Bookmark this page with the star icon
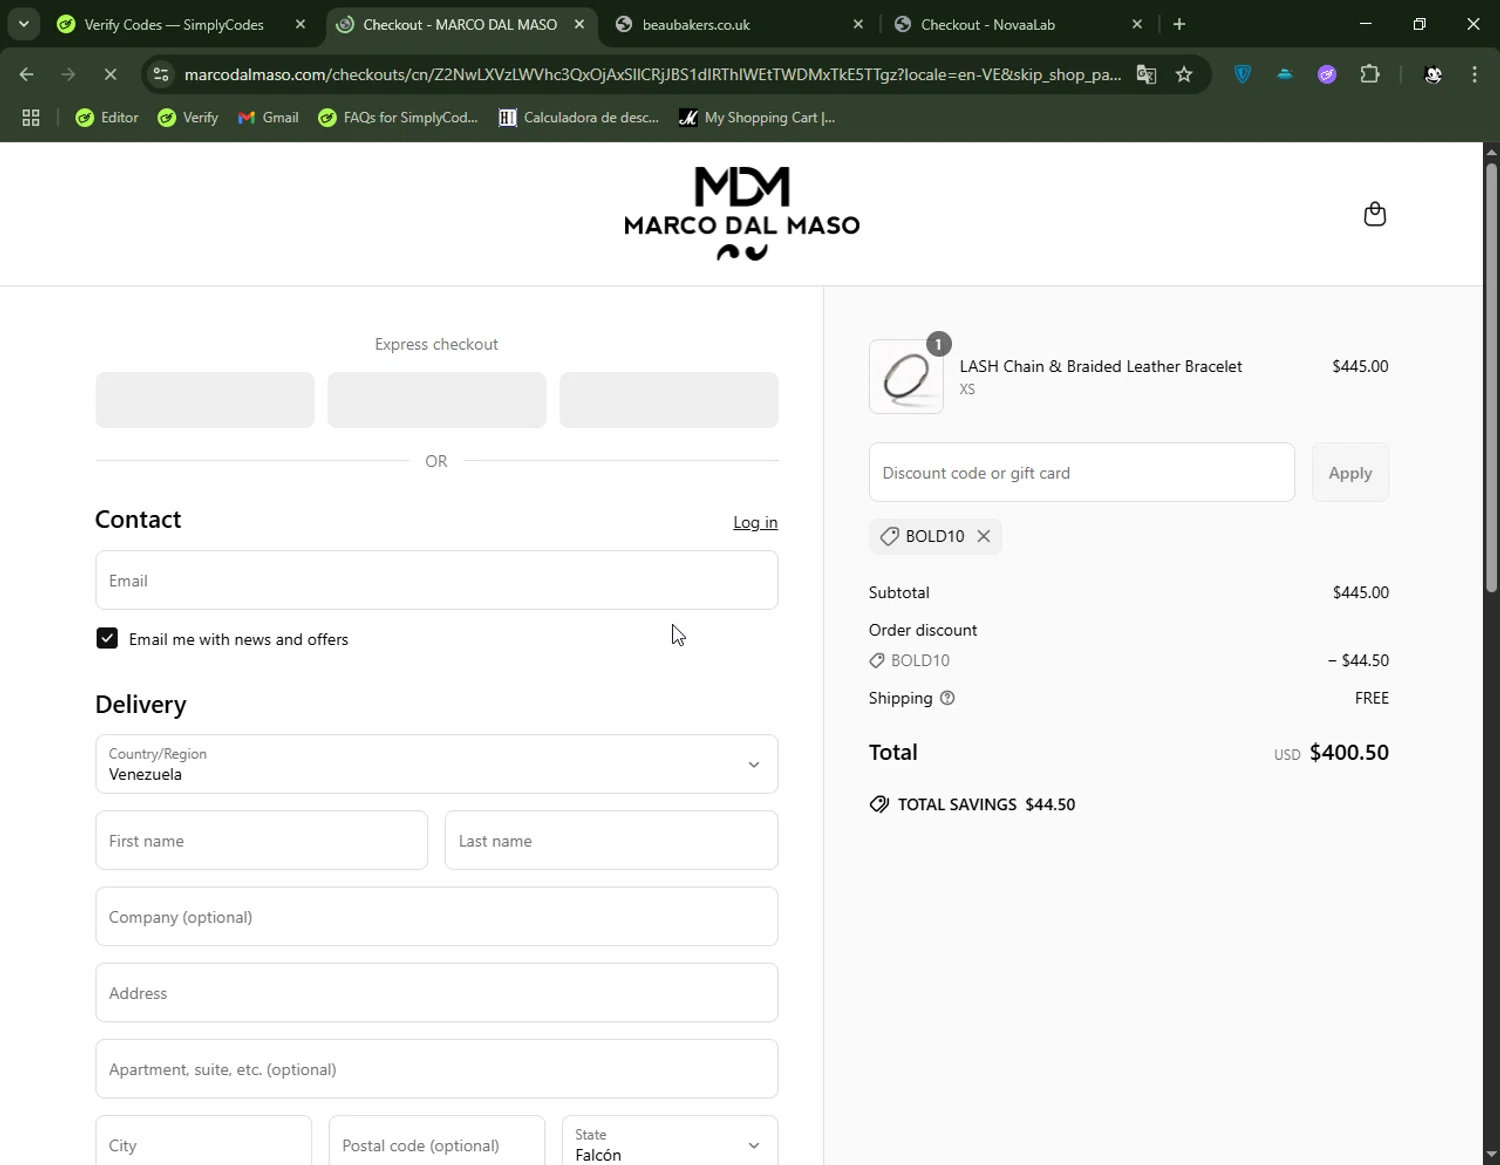 point(1184,74)
